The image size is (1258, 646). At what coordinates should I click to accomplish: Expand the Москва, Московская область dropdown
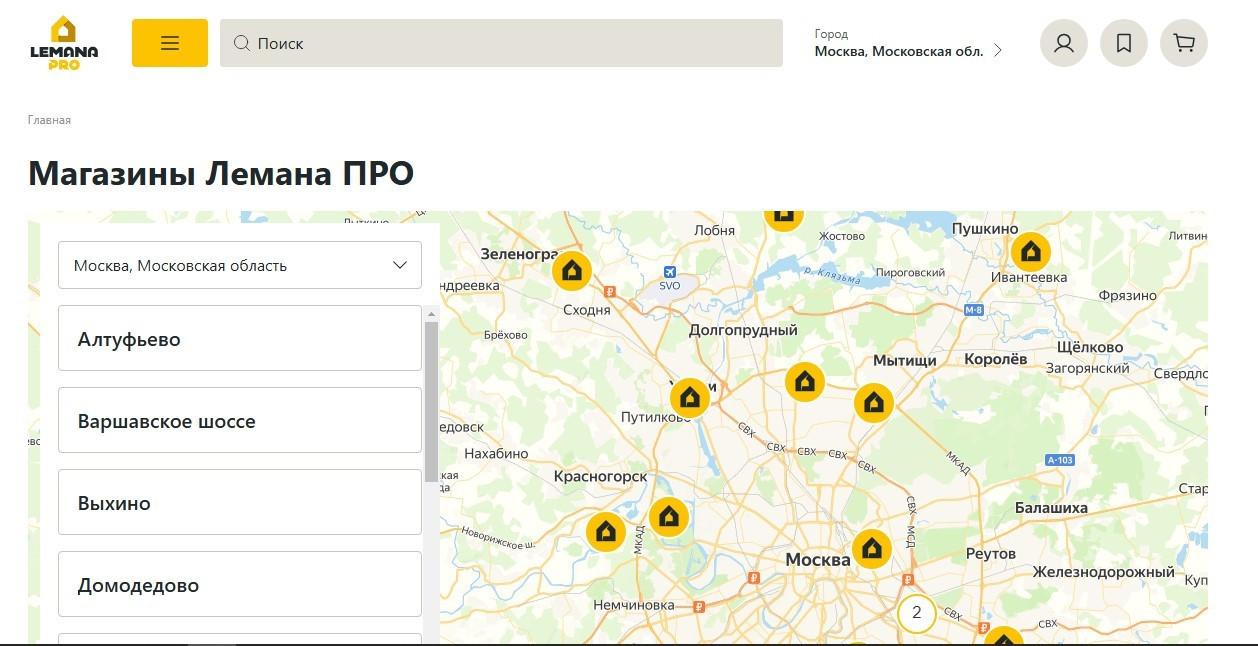[240, 265]
